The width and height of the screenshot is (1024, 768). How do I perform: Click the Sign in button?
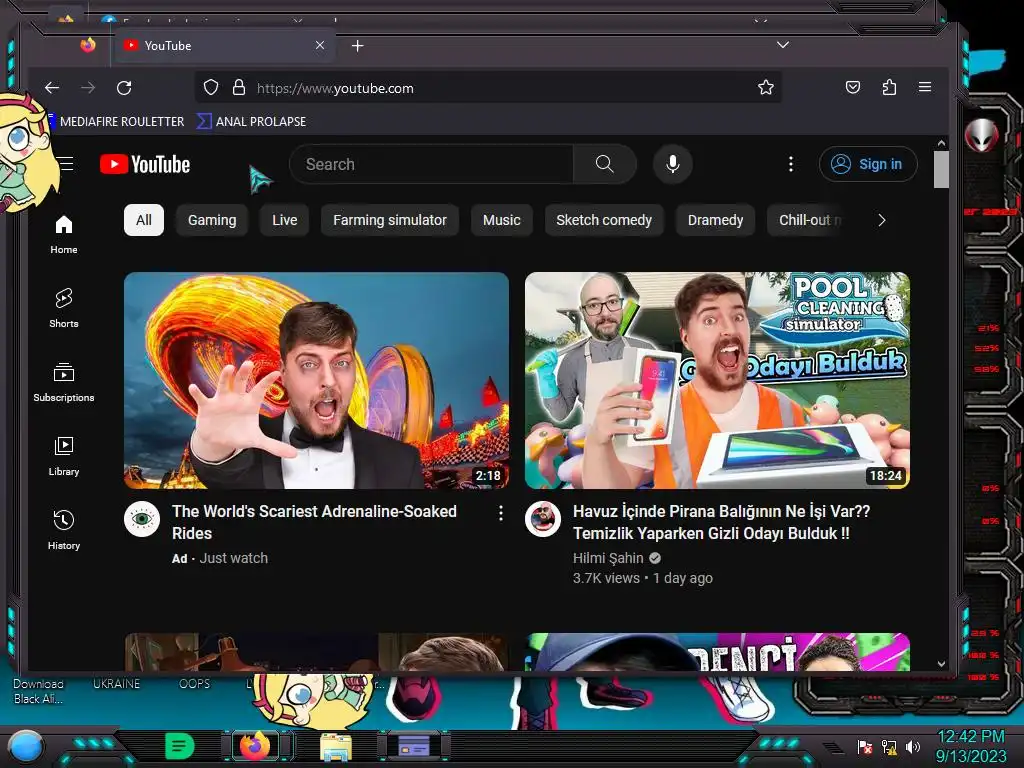pyautogui.click(x=868, y=164)
